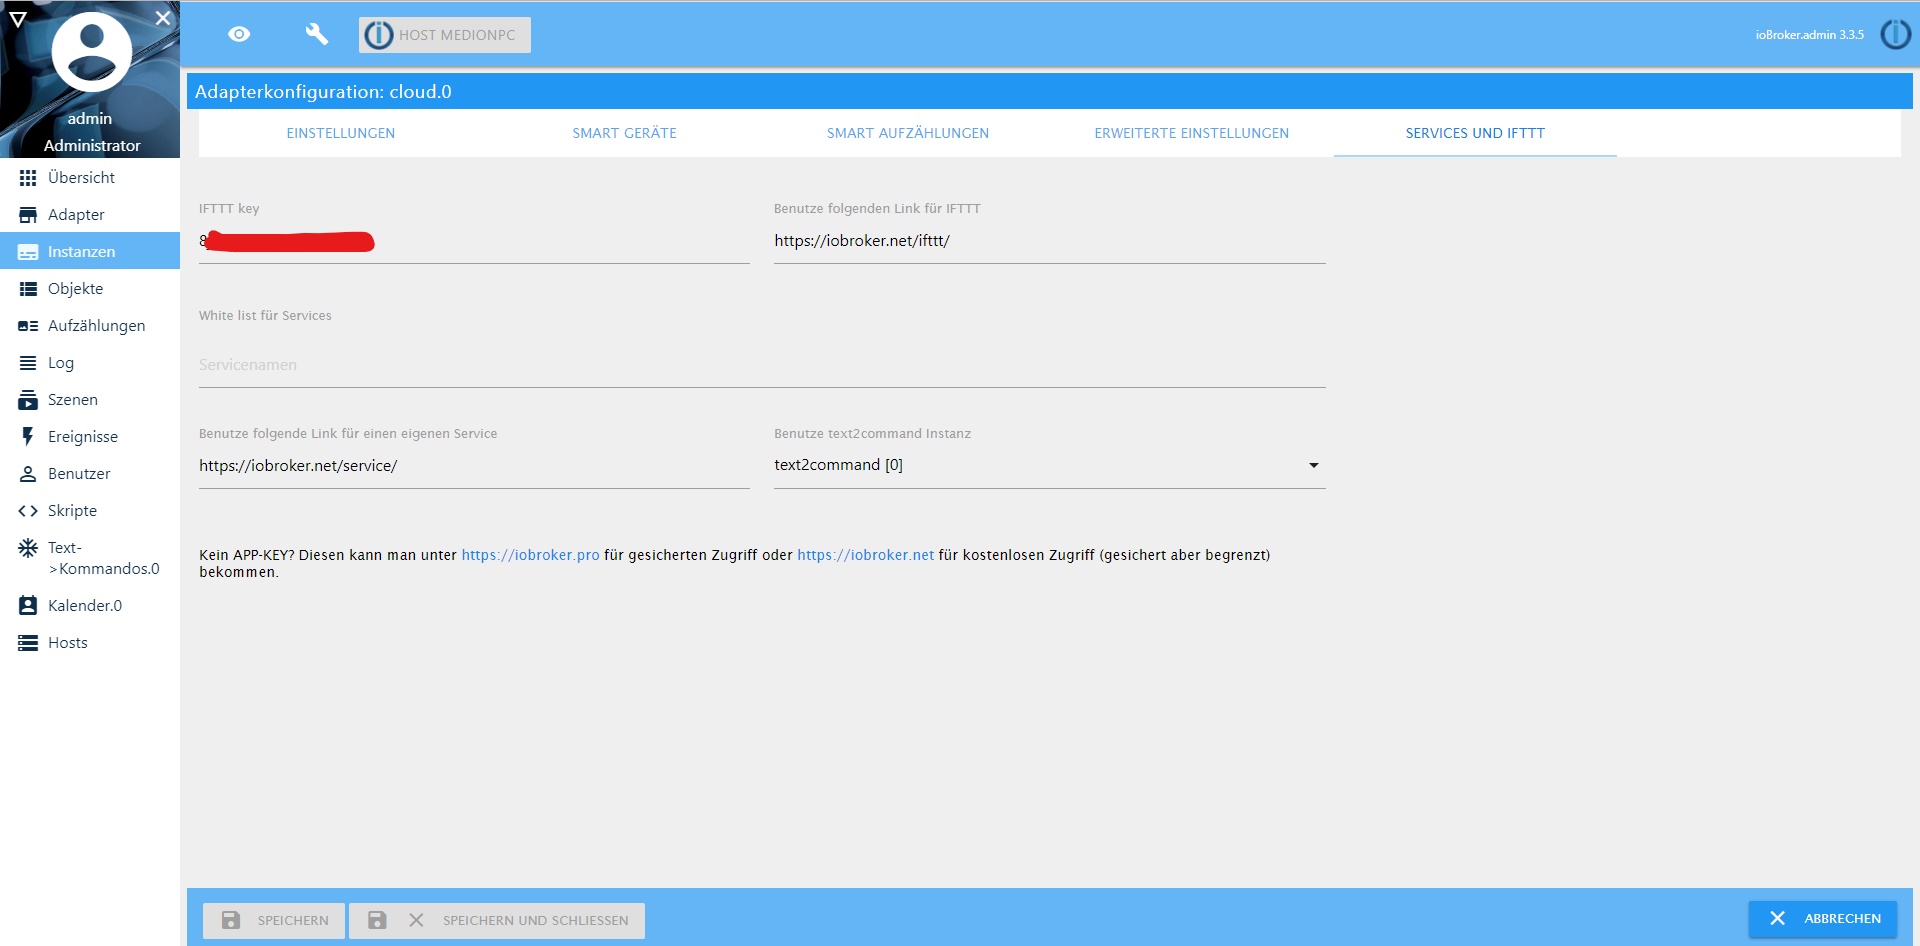Click the Servicenamen white list field
Image resolution: width=1920 pixels, height=946 pixels.
point(762,365)
